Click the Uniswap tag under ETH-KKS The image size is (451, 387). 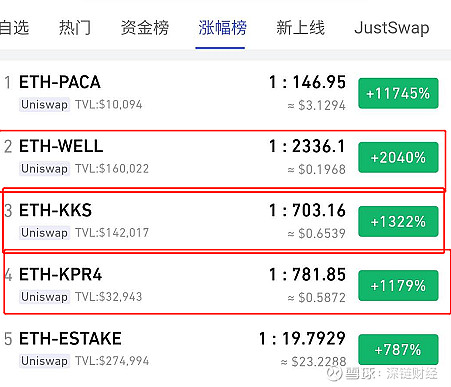tap(44, 233)
